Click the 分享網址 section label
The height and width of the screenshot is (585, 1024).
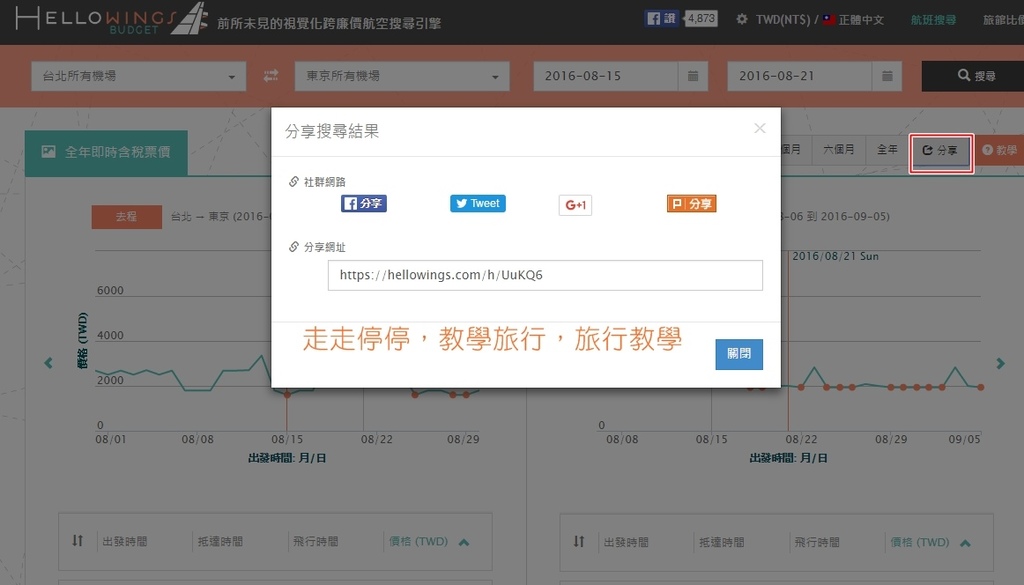pos(325,247)
